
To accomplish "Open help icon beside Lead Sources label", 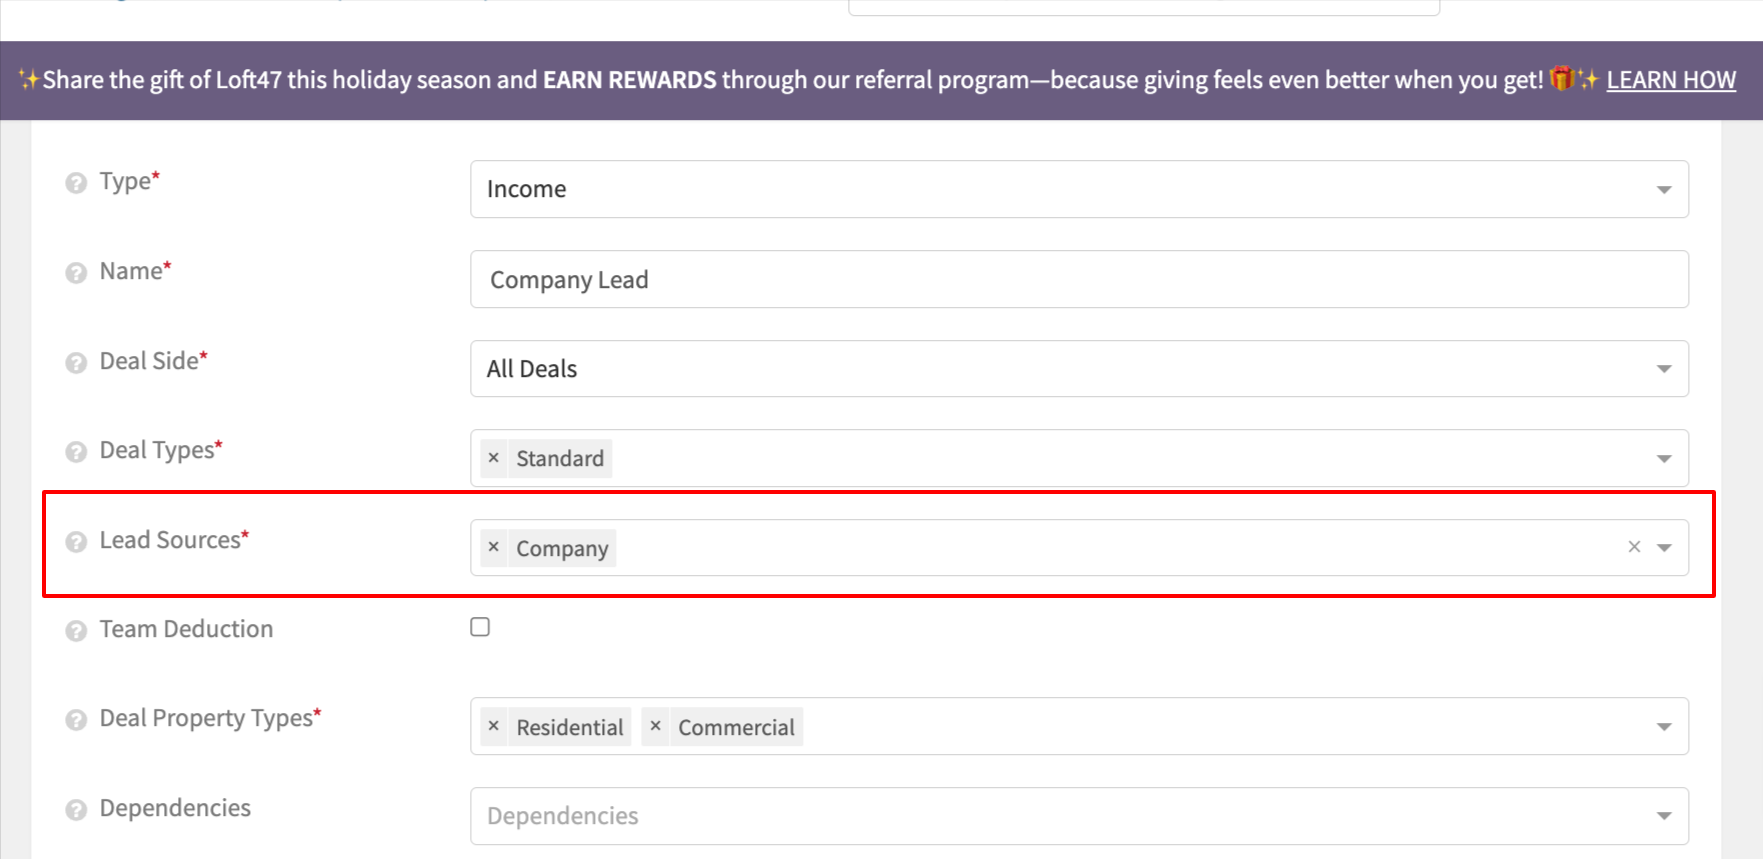I will [76, 542].
